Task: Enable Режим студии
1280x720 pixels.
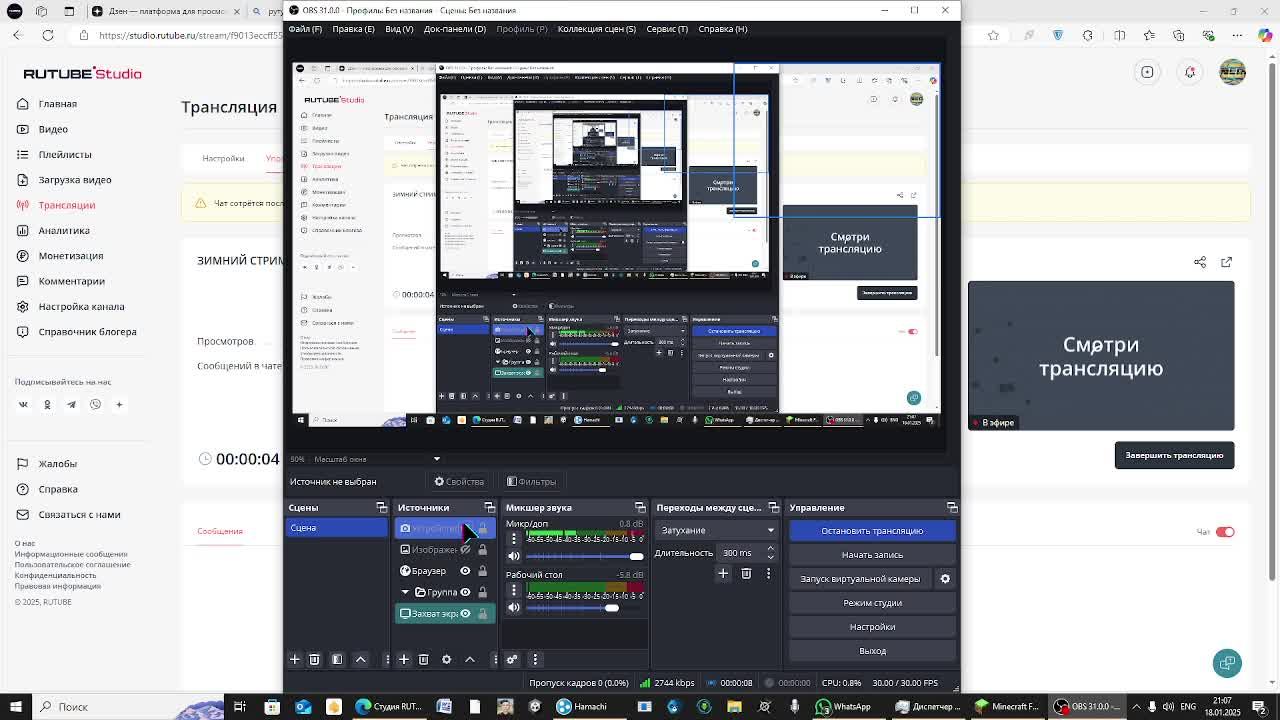Action: click(x=872, y=603)
